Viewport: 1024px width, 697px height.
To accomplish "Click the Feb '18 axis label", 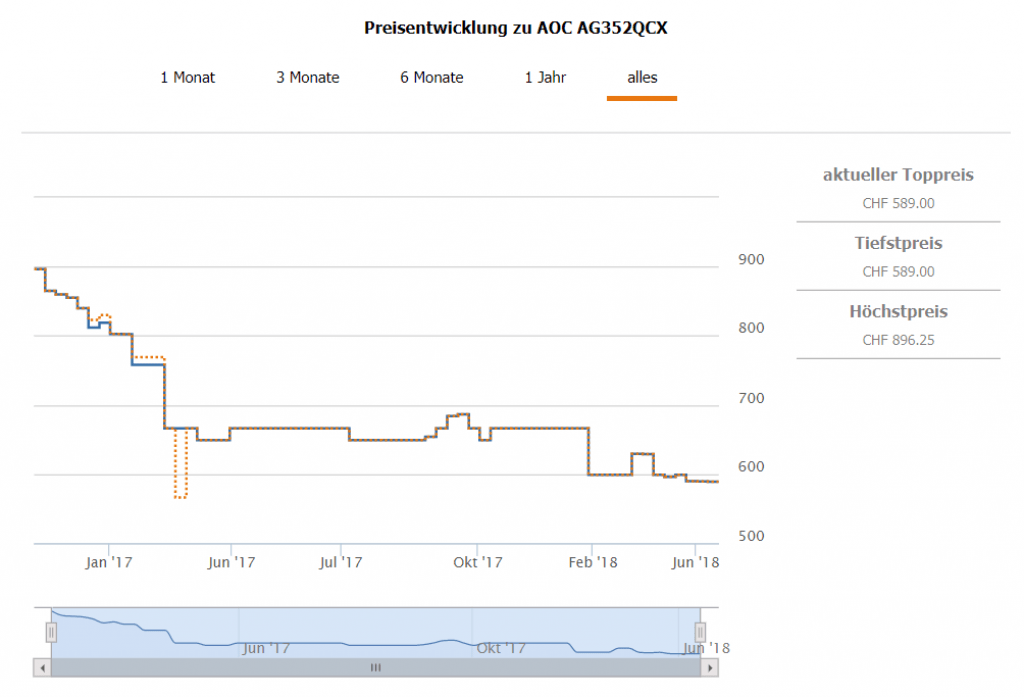I will coord(592,563).
